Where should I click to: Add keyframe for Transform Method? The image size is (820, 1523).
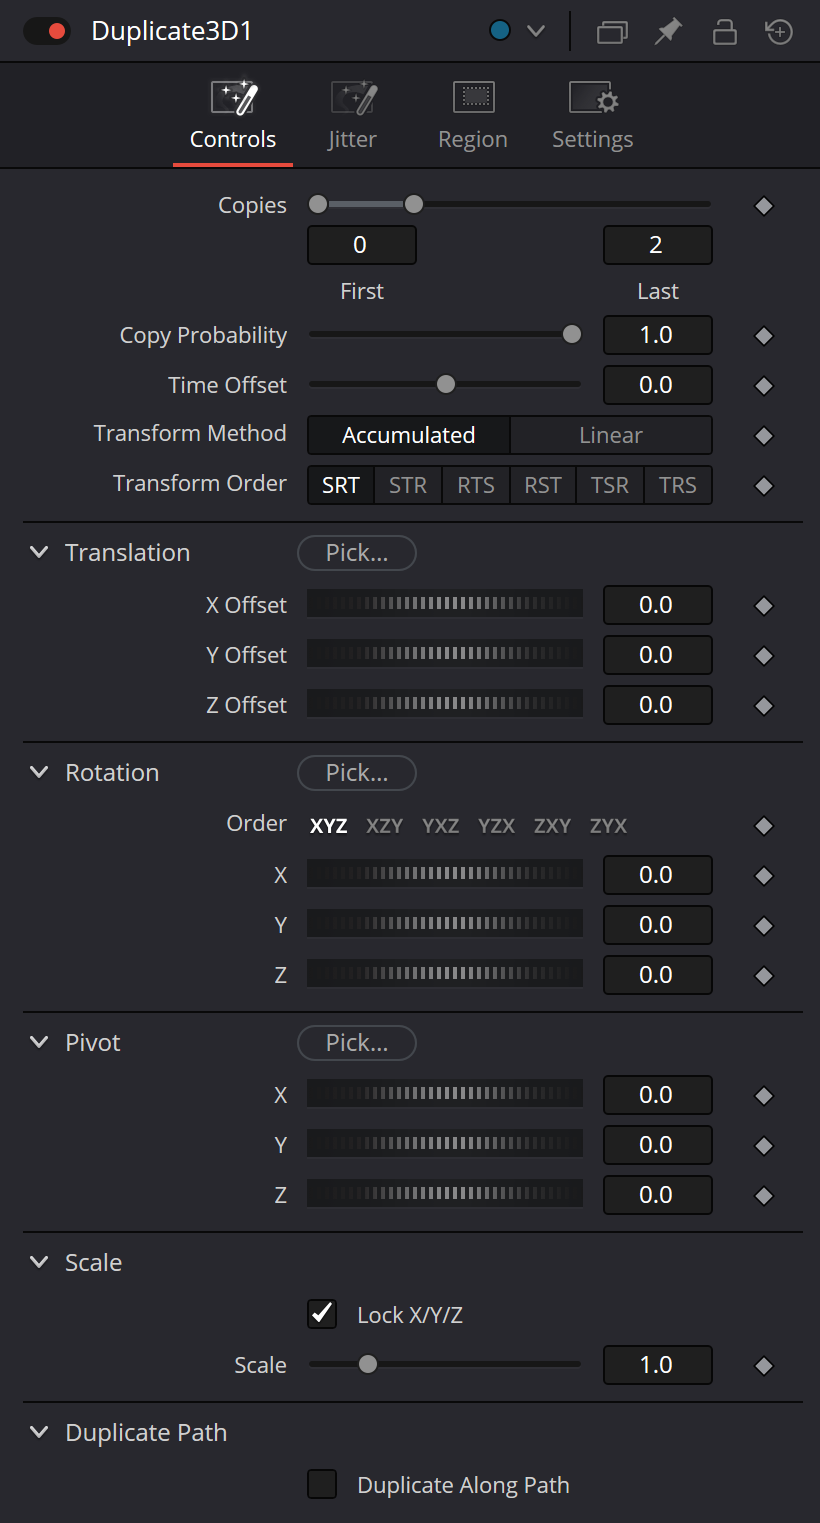coord(764,436)
